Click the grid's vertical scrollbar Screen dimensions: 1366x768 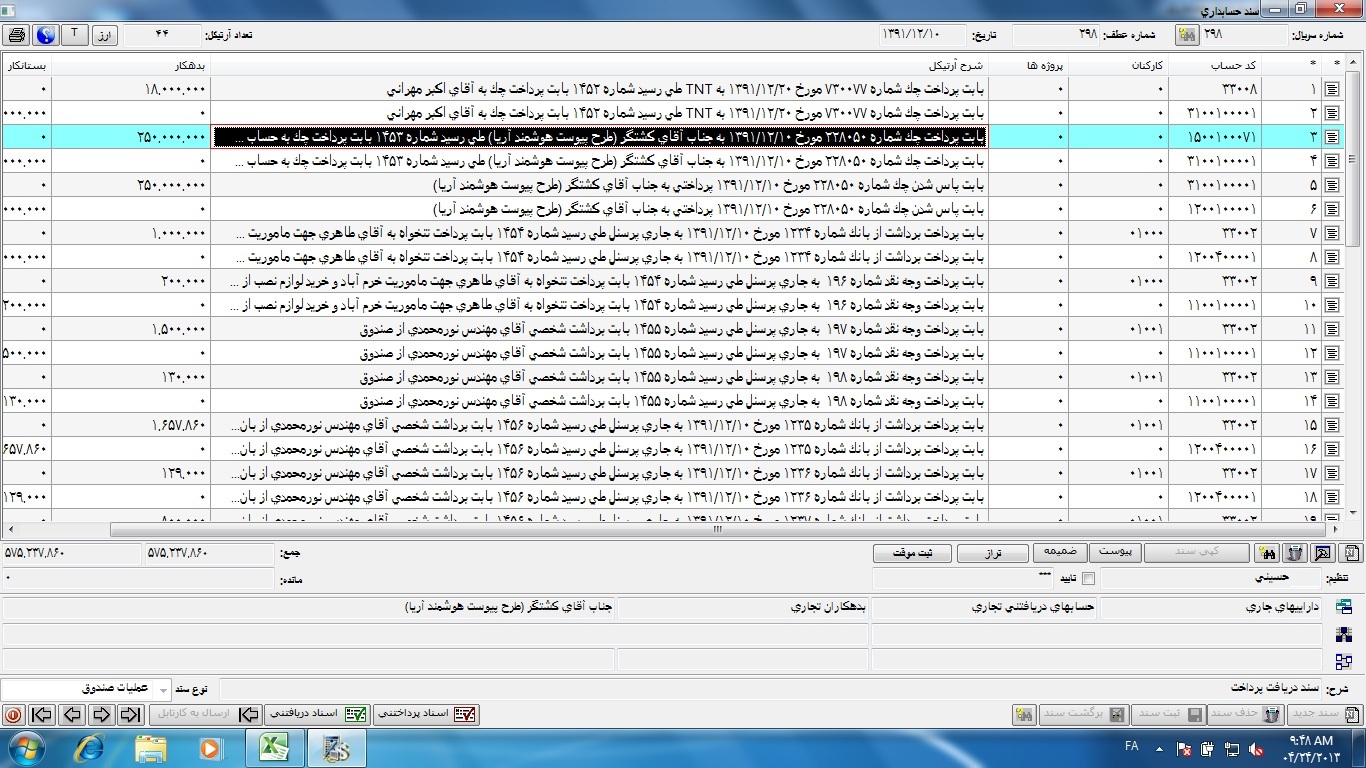[x=1354, y=288]
